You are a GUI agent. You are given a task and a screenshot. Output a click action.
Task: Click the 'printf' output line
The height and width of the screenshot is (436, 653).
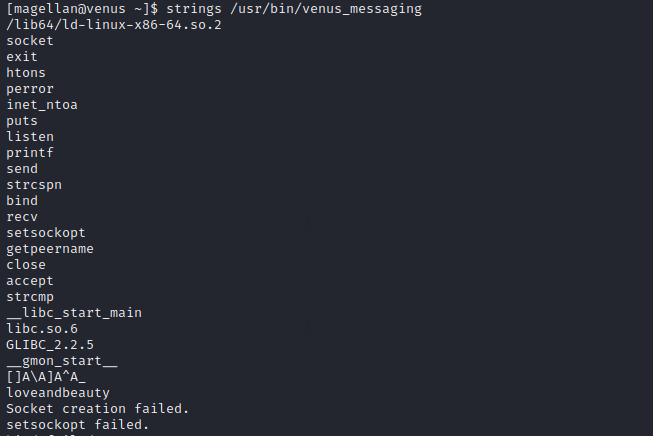click(x=30, y=153)
